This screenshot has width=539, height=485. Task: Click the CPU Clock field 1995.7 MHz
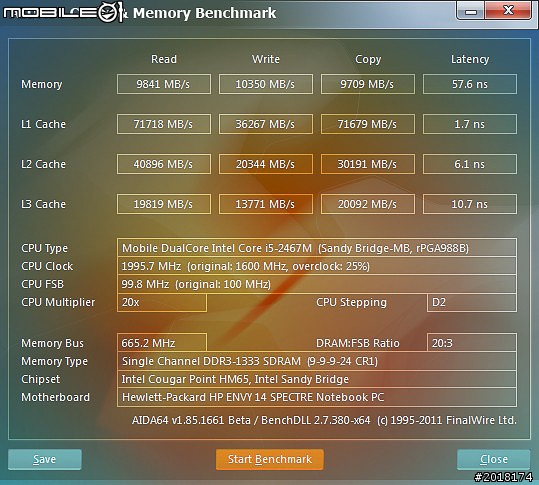(317, 266)
